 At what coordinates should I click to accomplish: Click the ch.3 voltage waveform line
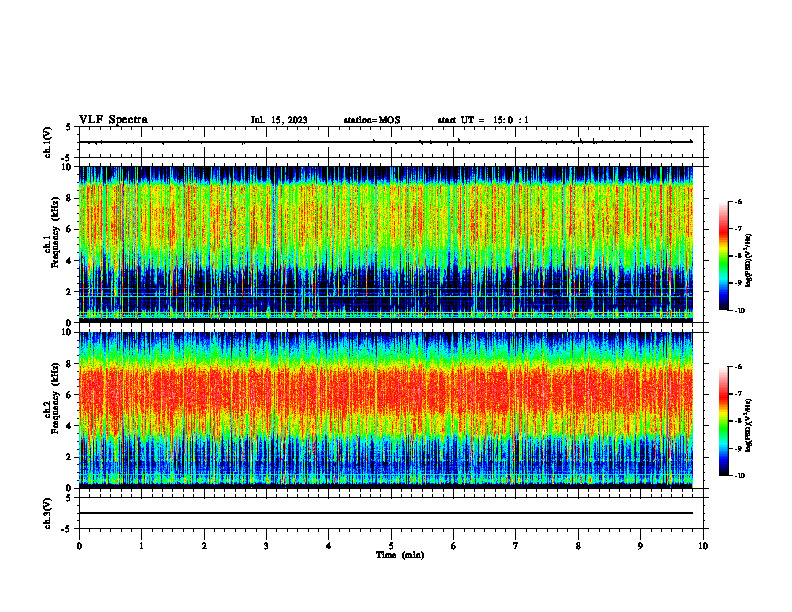click(x=386, y=513)
